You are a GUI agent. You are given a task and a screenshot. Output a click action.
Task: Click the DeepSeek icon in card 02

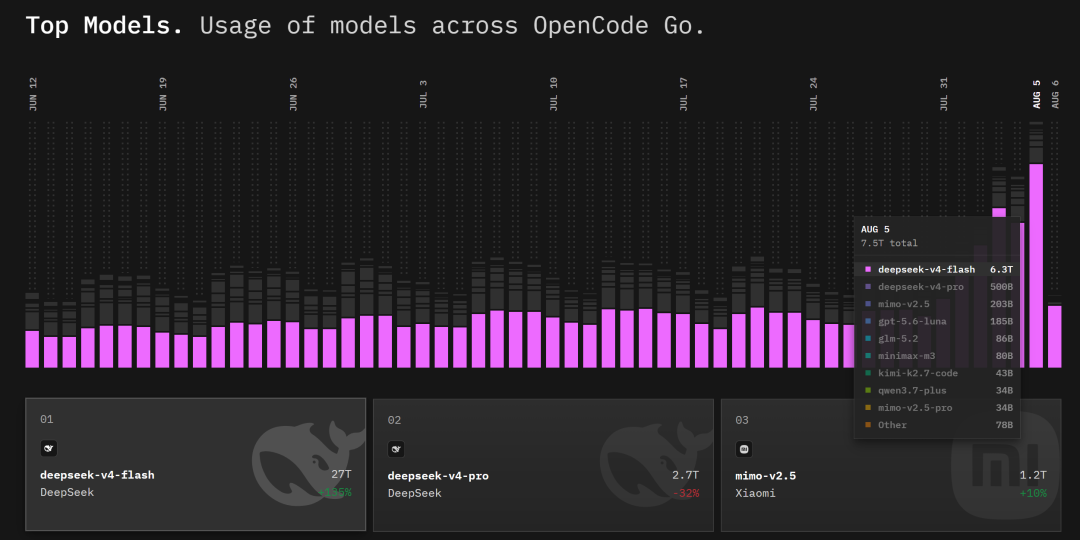tap(396, 450)
